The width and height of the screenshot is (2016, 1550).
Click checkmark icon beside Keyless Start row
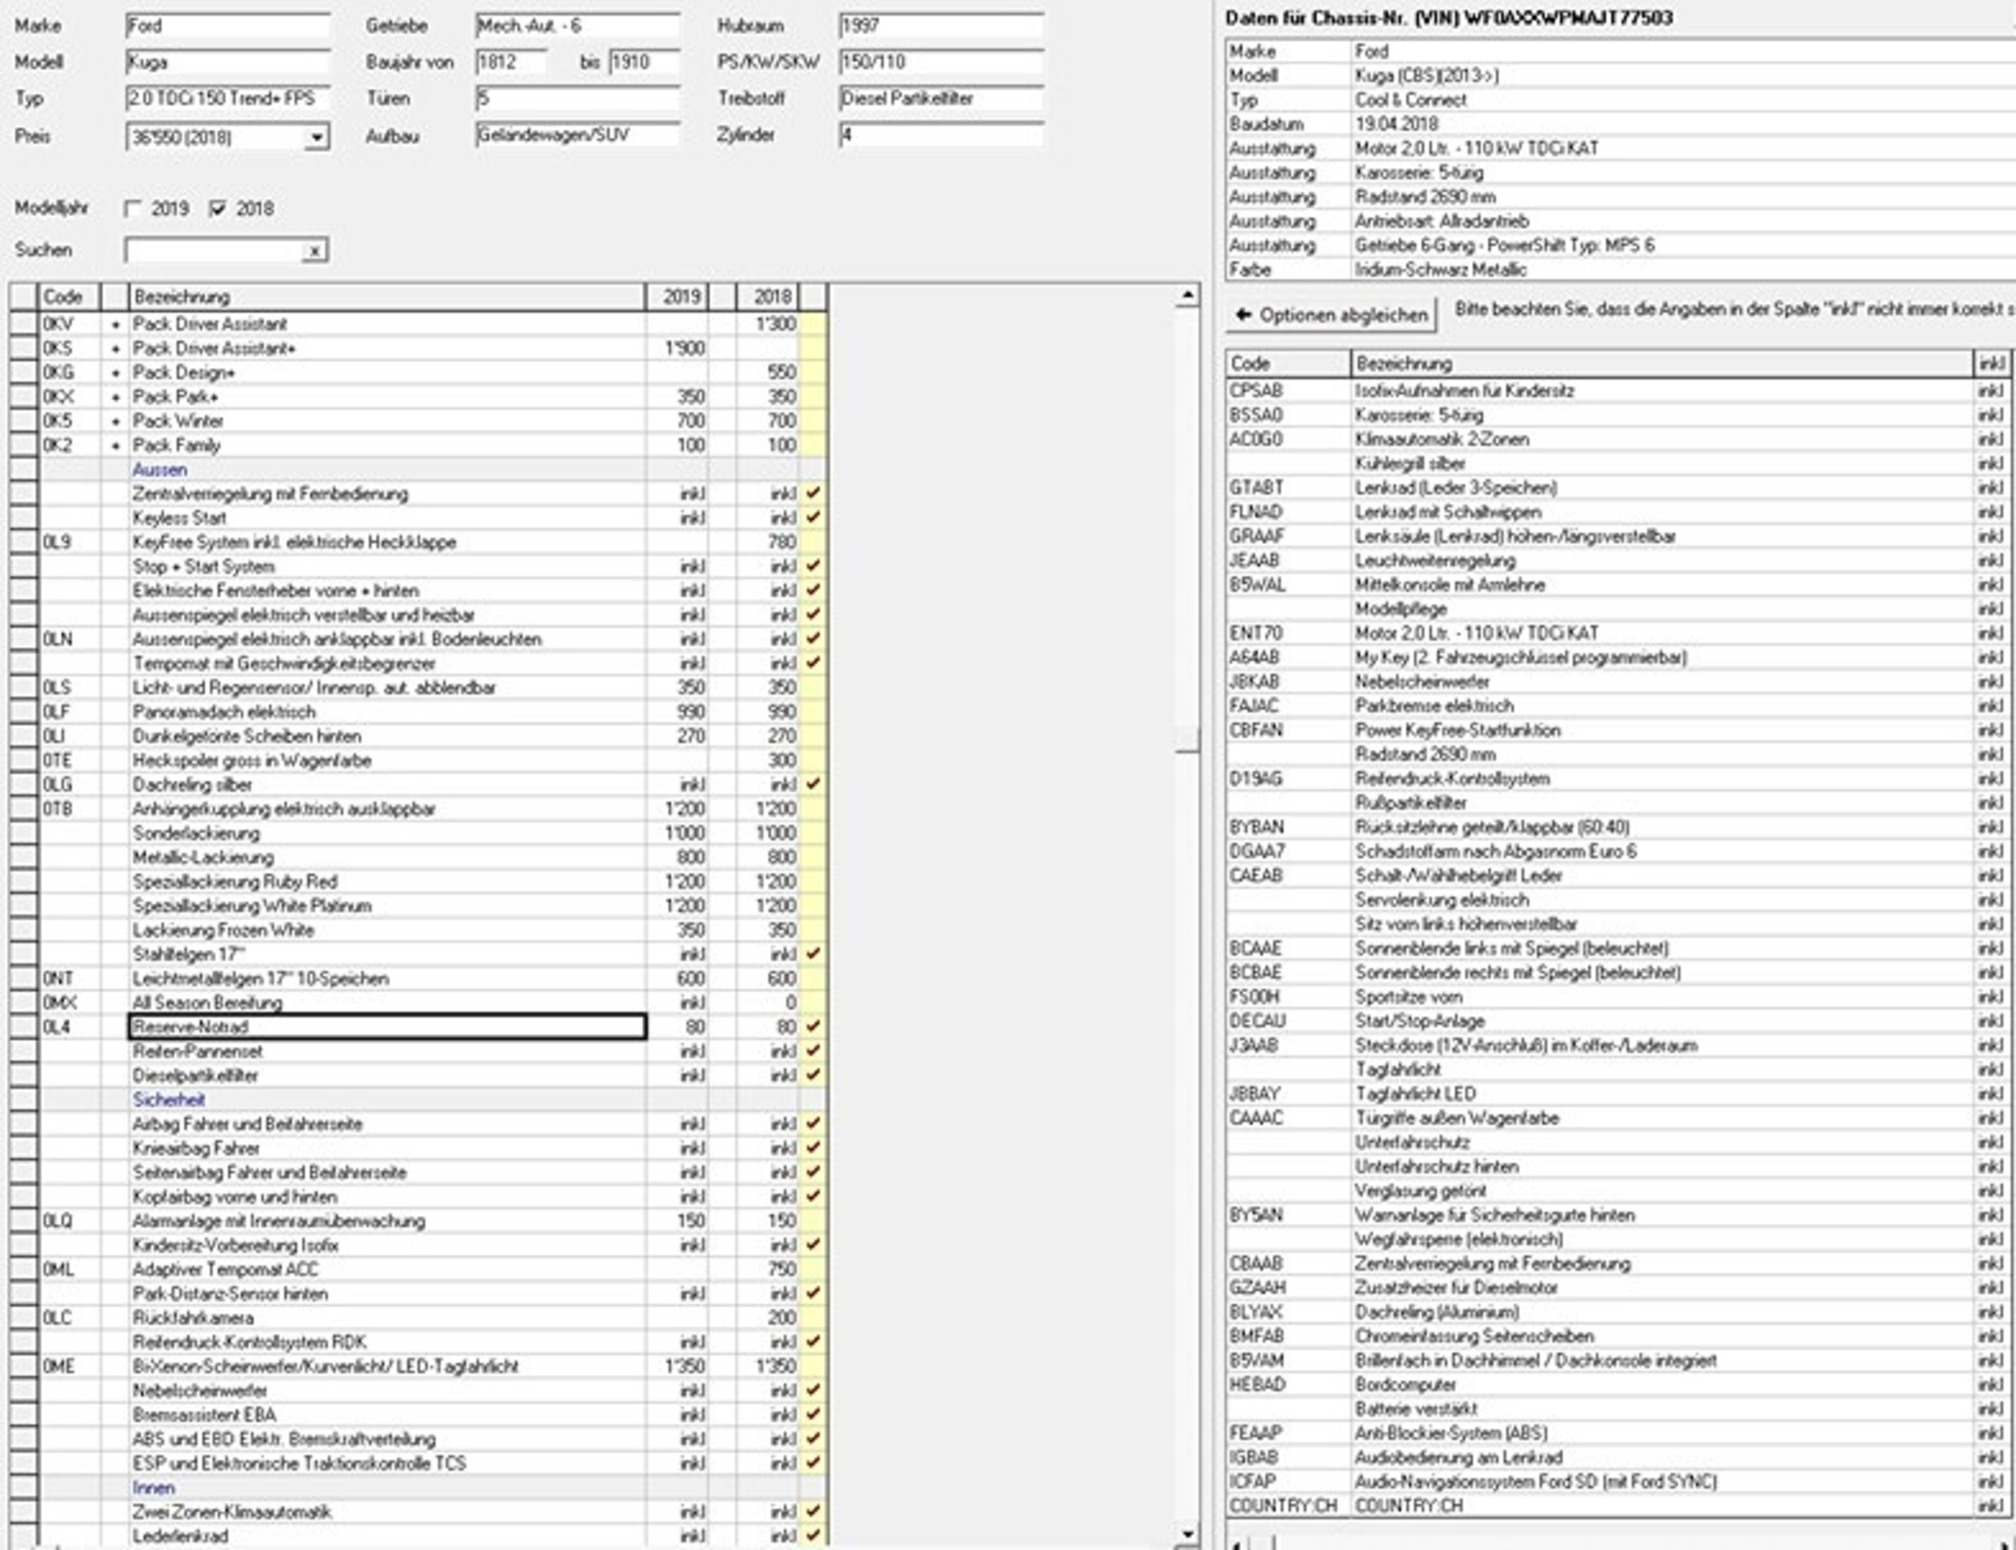pos(813,517)
